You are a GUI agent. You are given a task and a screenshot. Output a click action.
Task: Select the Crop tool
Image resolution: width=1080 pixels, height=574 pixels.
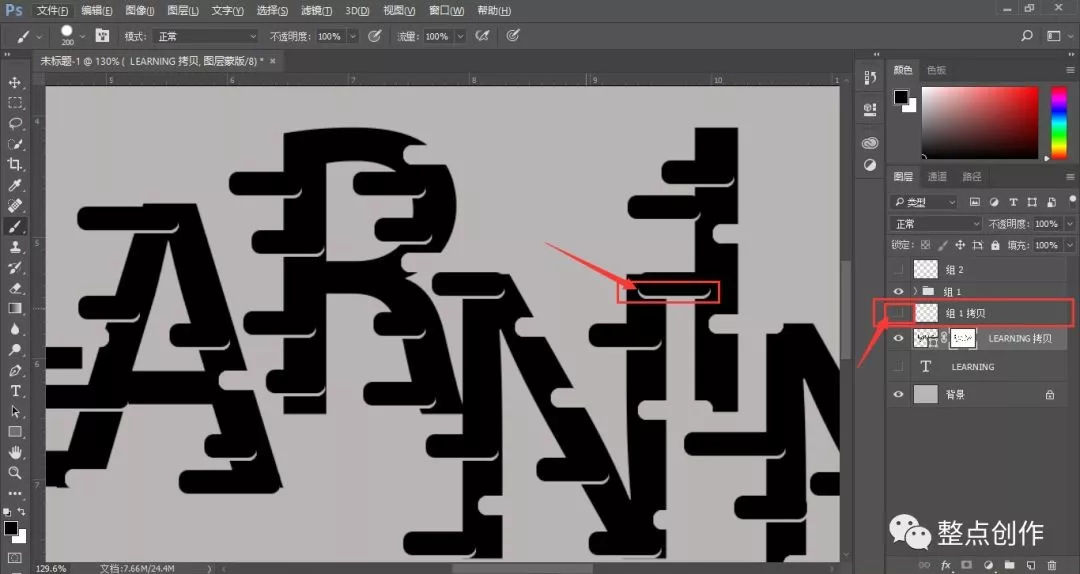[x=14, y=164]
